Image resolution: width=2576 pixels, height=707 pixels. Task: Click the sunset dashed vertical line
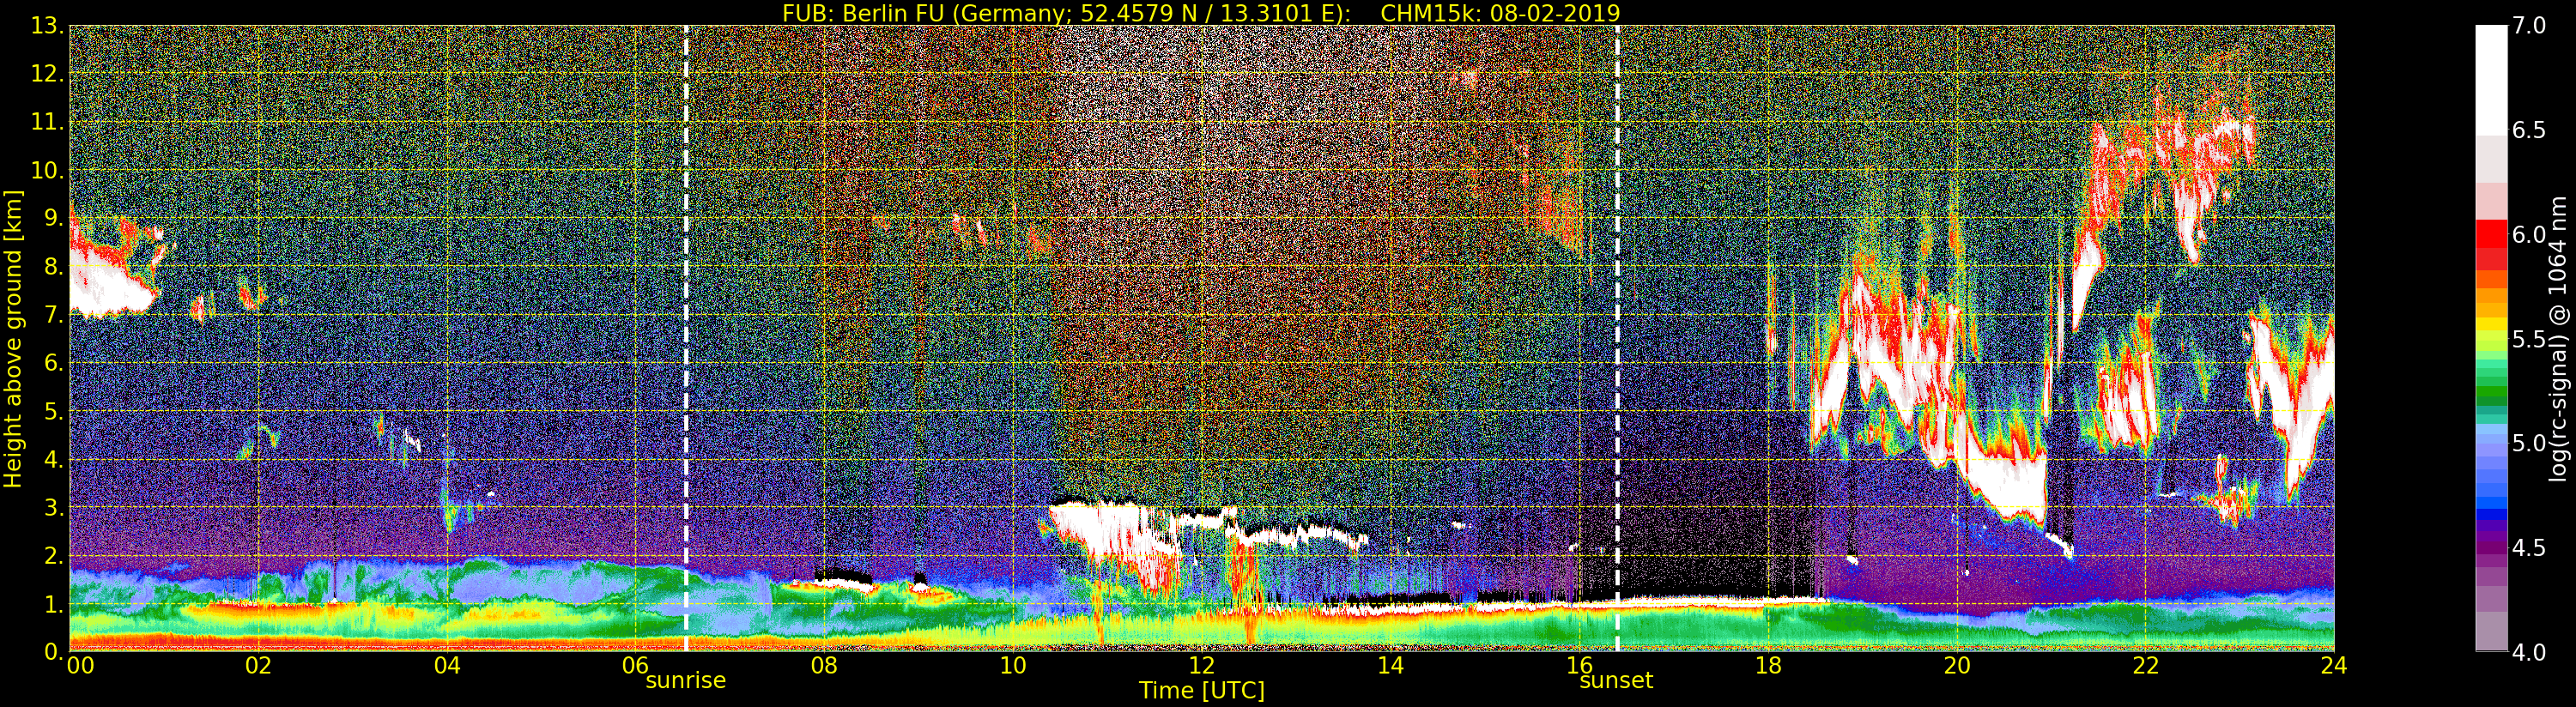1617,338
